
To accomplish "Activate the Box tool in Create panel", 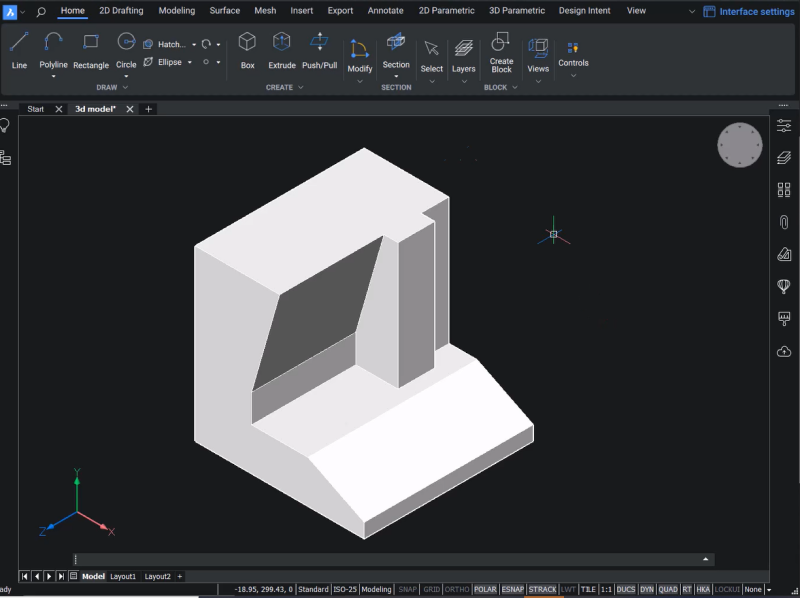I will (x=247, y=50).
